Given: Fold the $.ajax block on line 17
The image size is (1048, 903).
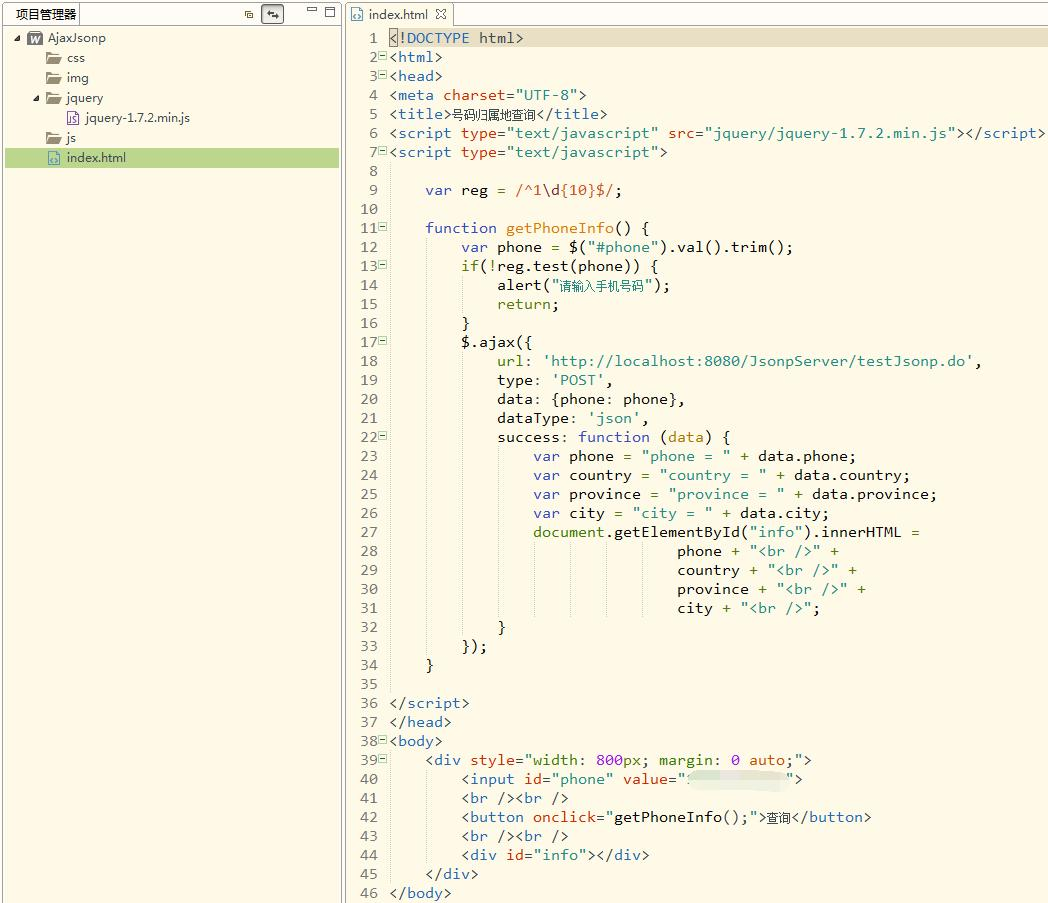Looking at the screenshot, I should click(x=382, y=341).
